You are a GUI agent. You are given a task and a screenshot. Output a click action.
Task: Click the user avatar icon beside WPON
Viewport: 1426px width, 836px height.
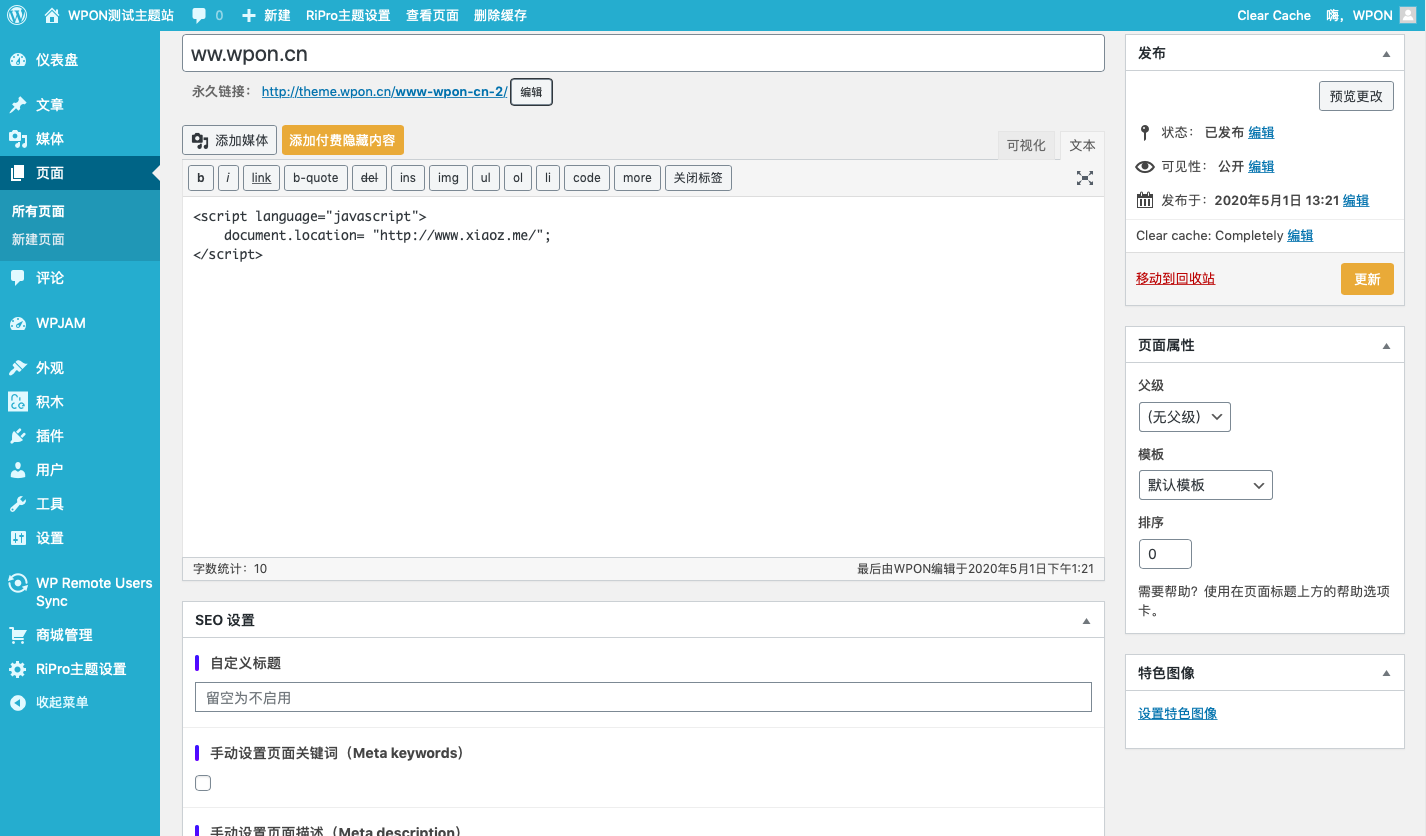(1407, 15)
